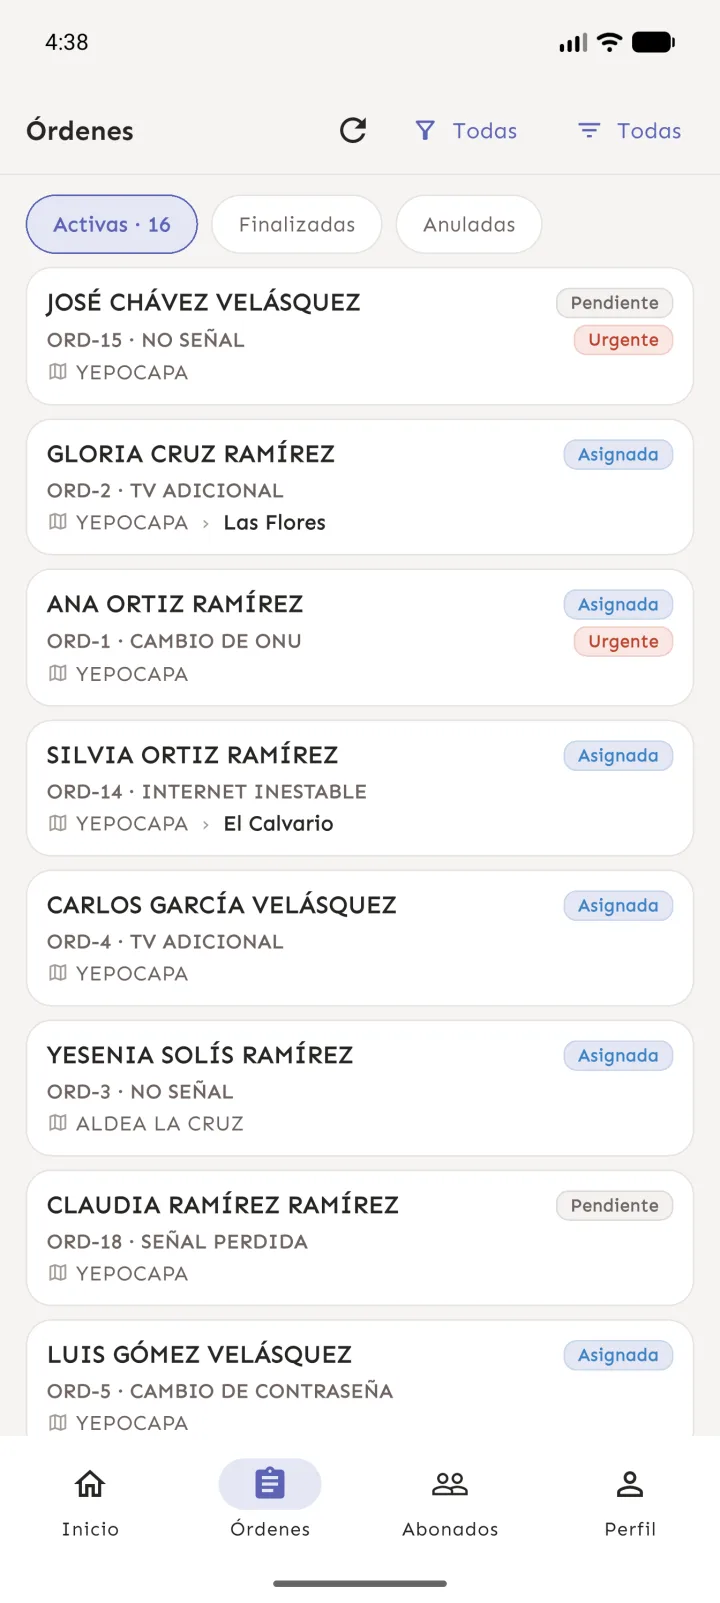Select the Órdenes clipboard icon
720x1603 pixels.
click(x=270, y=1483)
